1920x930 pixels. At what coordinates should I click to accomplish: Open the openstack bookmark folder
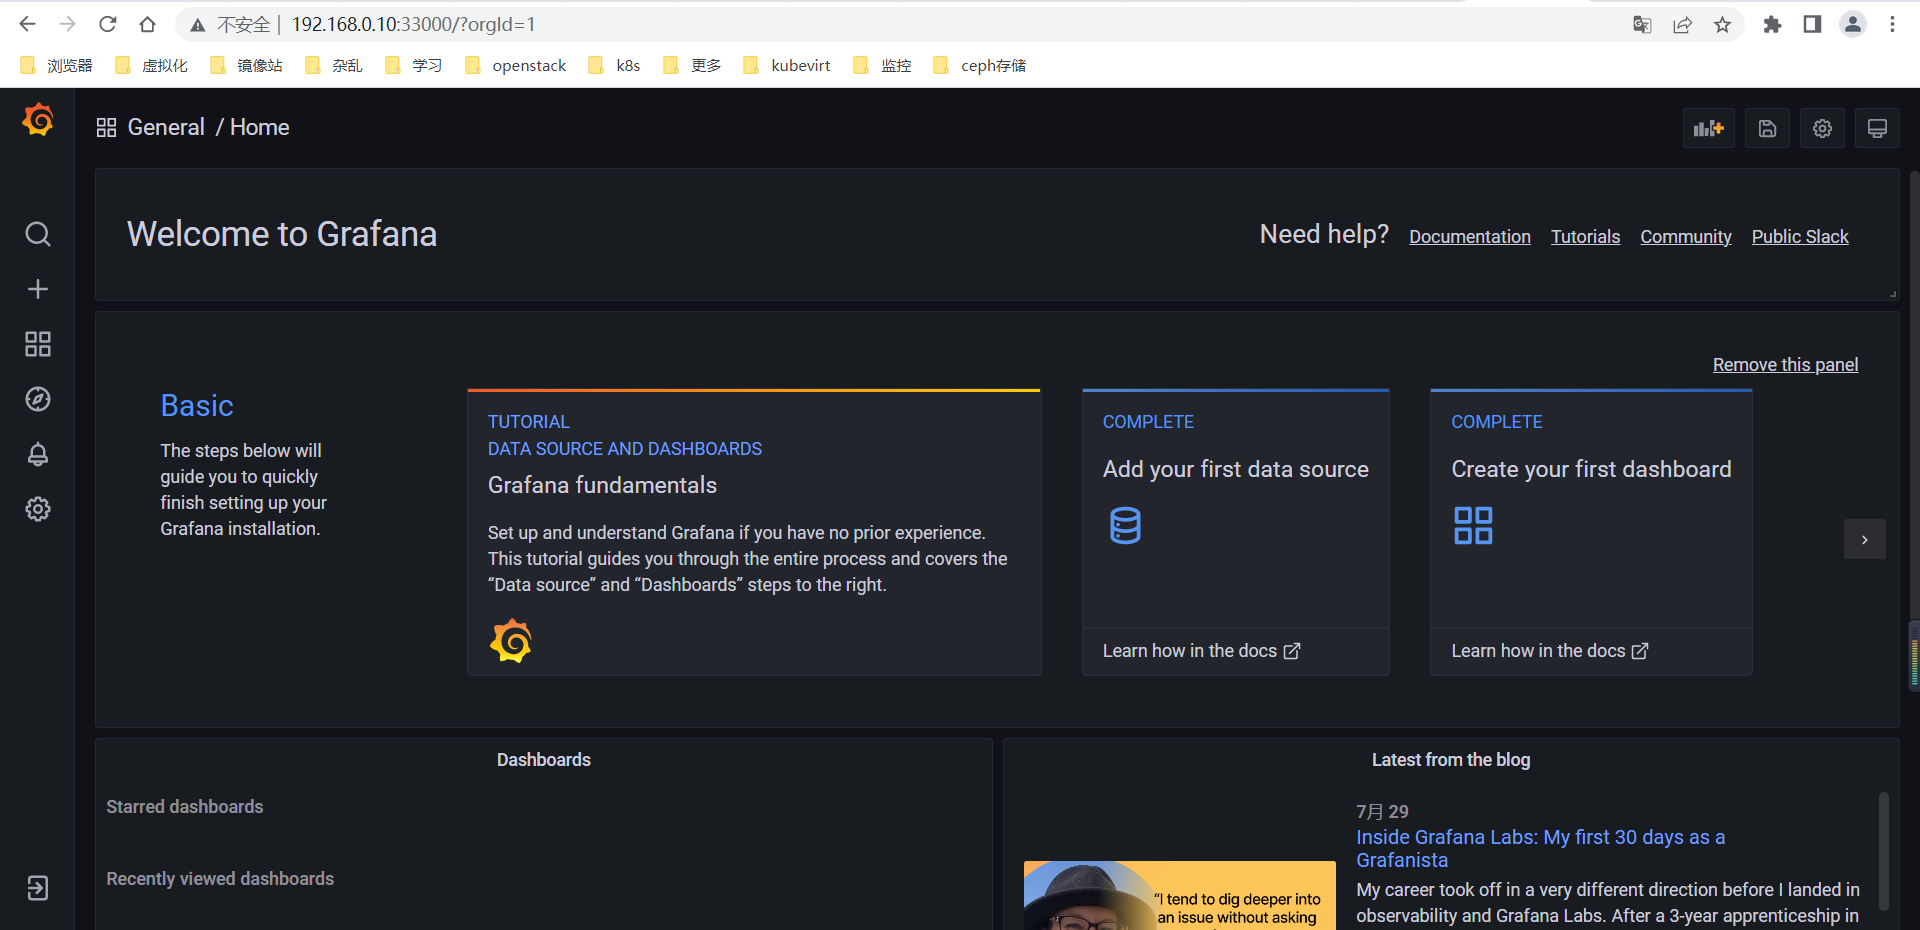516,66
